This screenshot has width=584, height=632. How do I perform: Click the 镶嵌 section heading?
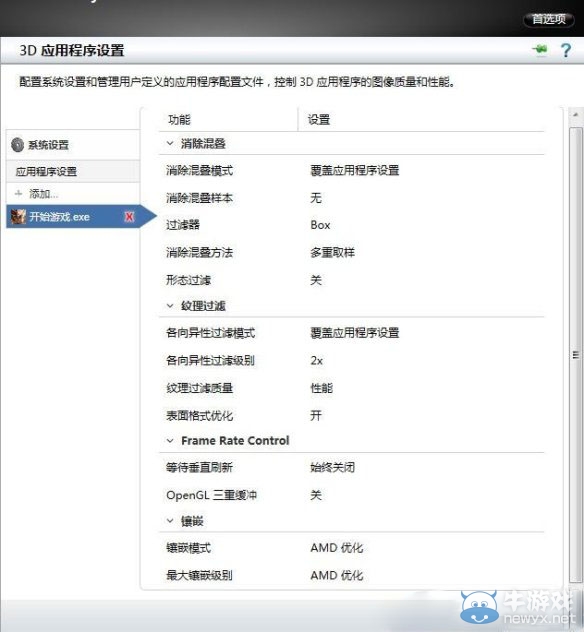pyautogui.click(x=192, y=521)
